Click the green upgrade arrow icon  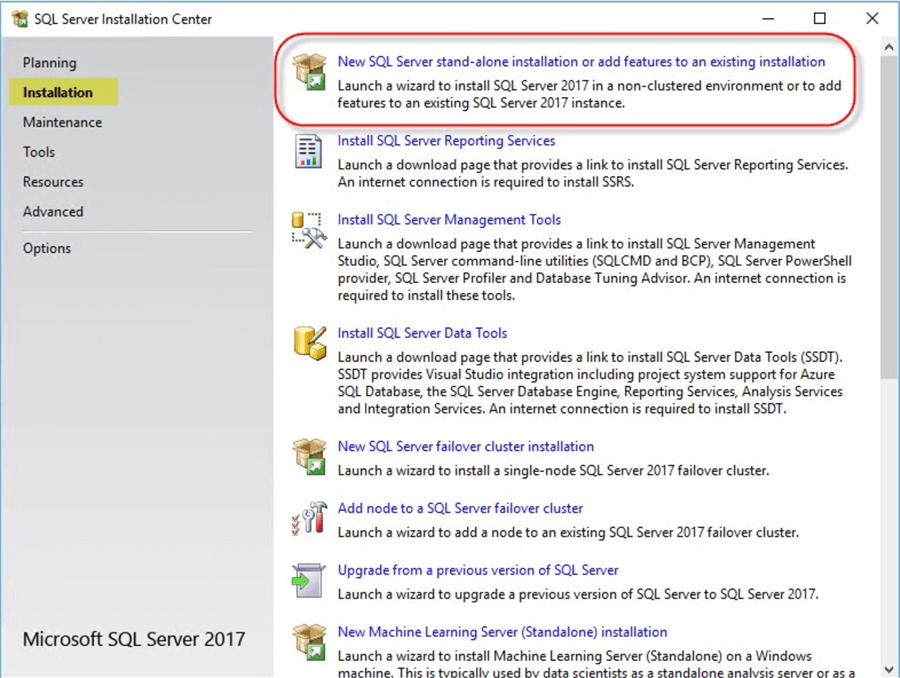tap(309, 581)
